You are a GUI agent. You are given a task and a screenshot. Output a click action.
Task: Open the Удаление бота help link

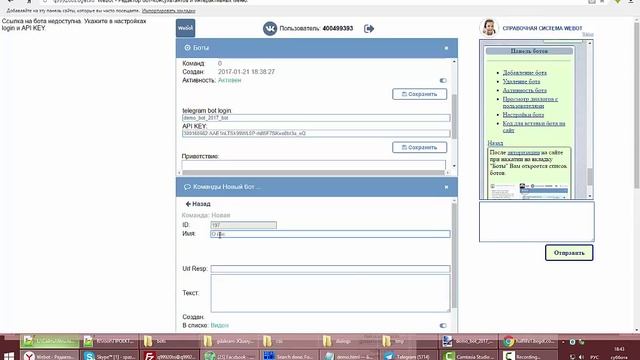tap(521, 82)
